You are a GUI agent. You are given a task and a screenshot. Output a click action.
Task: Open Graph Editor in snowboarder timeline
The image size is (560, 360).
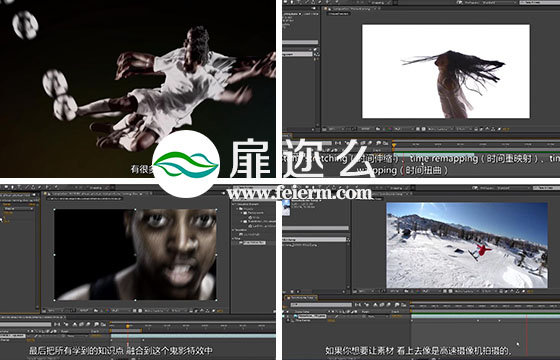pos(404,305)
